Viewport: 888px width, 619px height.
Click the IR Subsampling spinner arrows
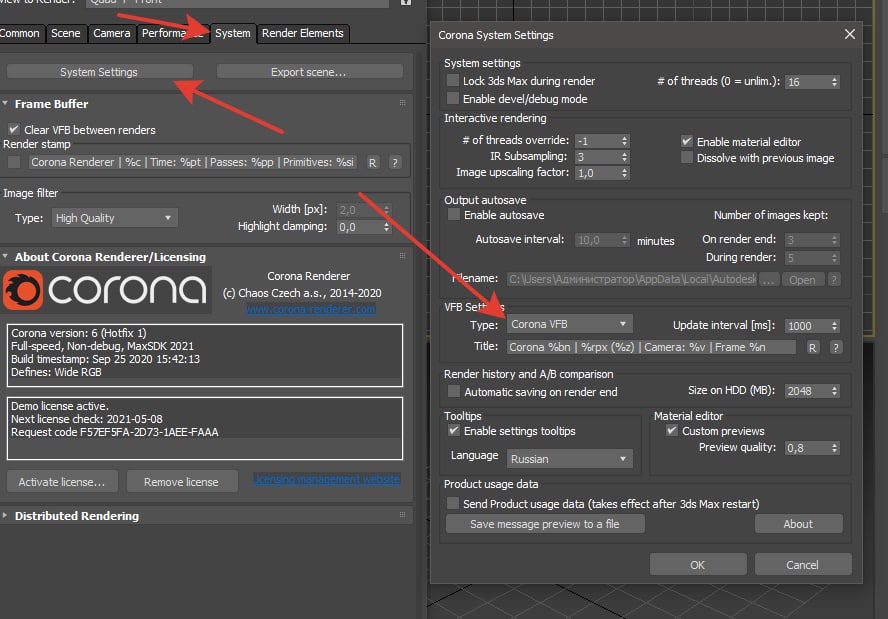tap(624, 157)
